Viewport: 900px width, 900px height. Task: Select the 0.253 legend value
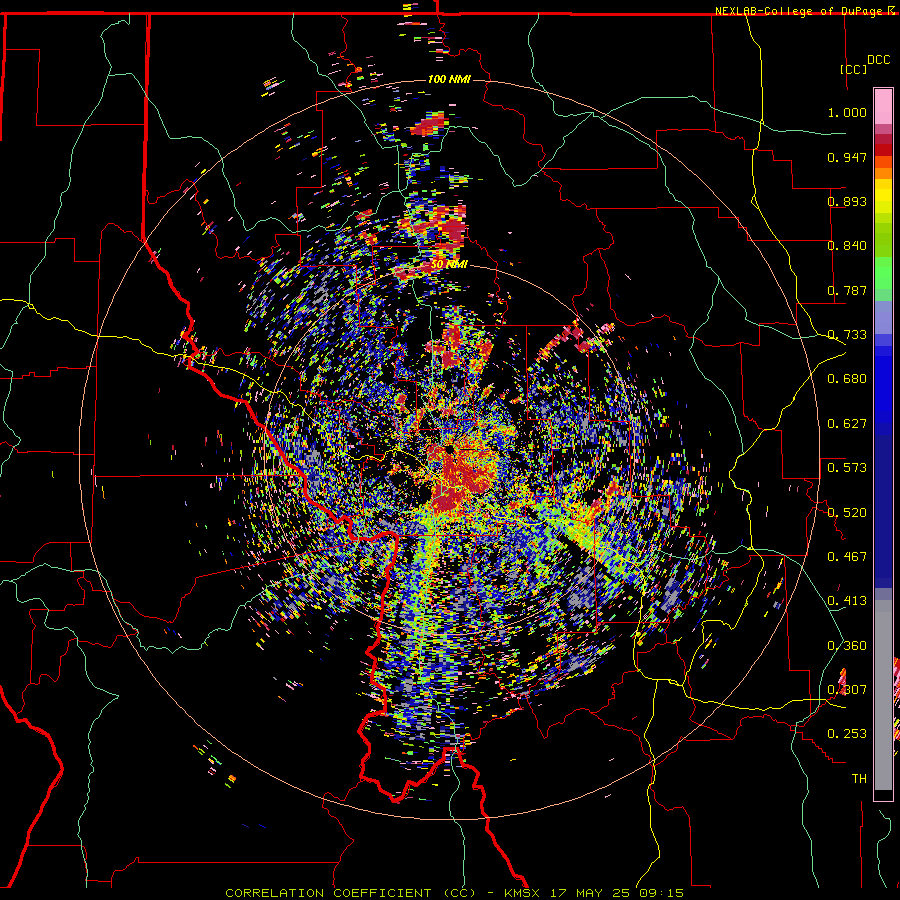coord(847,734)
